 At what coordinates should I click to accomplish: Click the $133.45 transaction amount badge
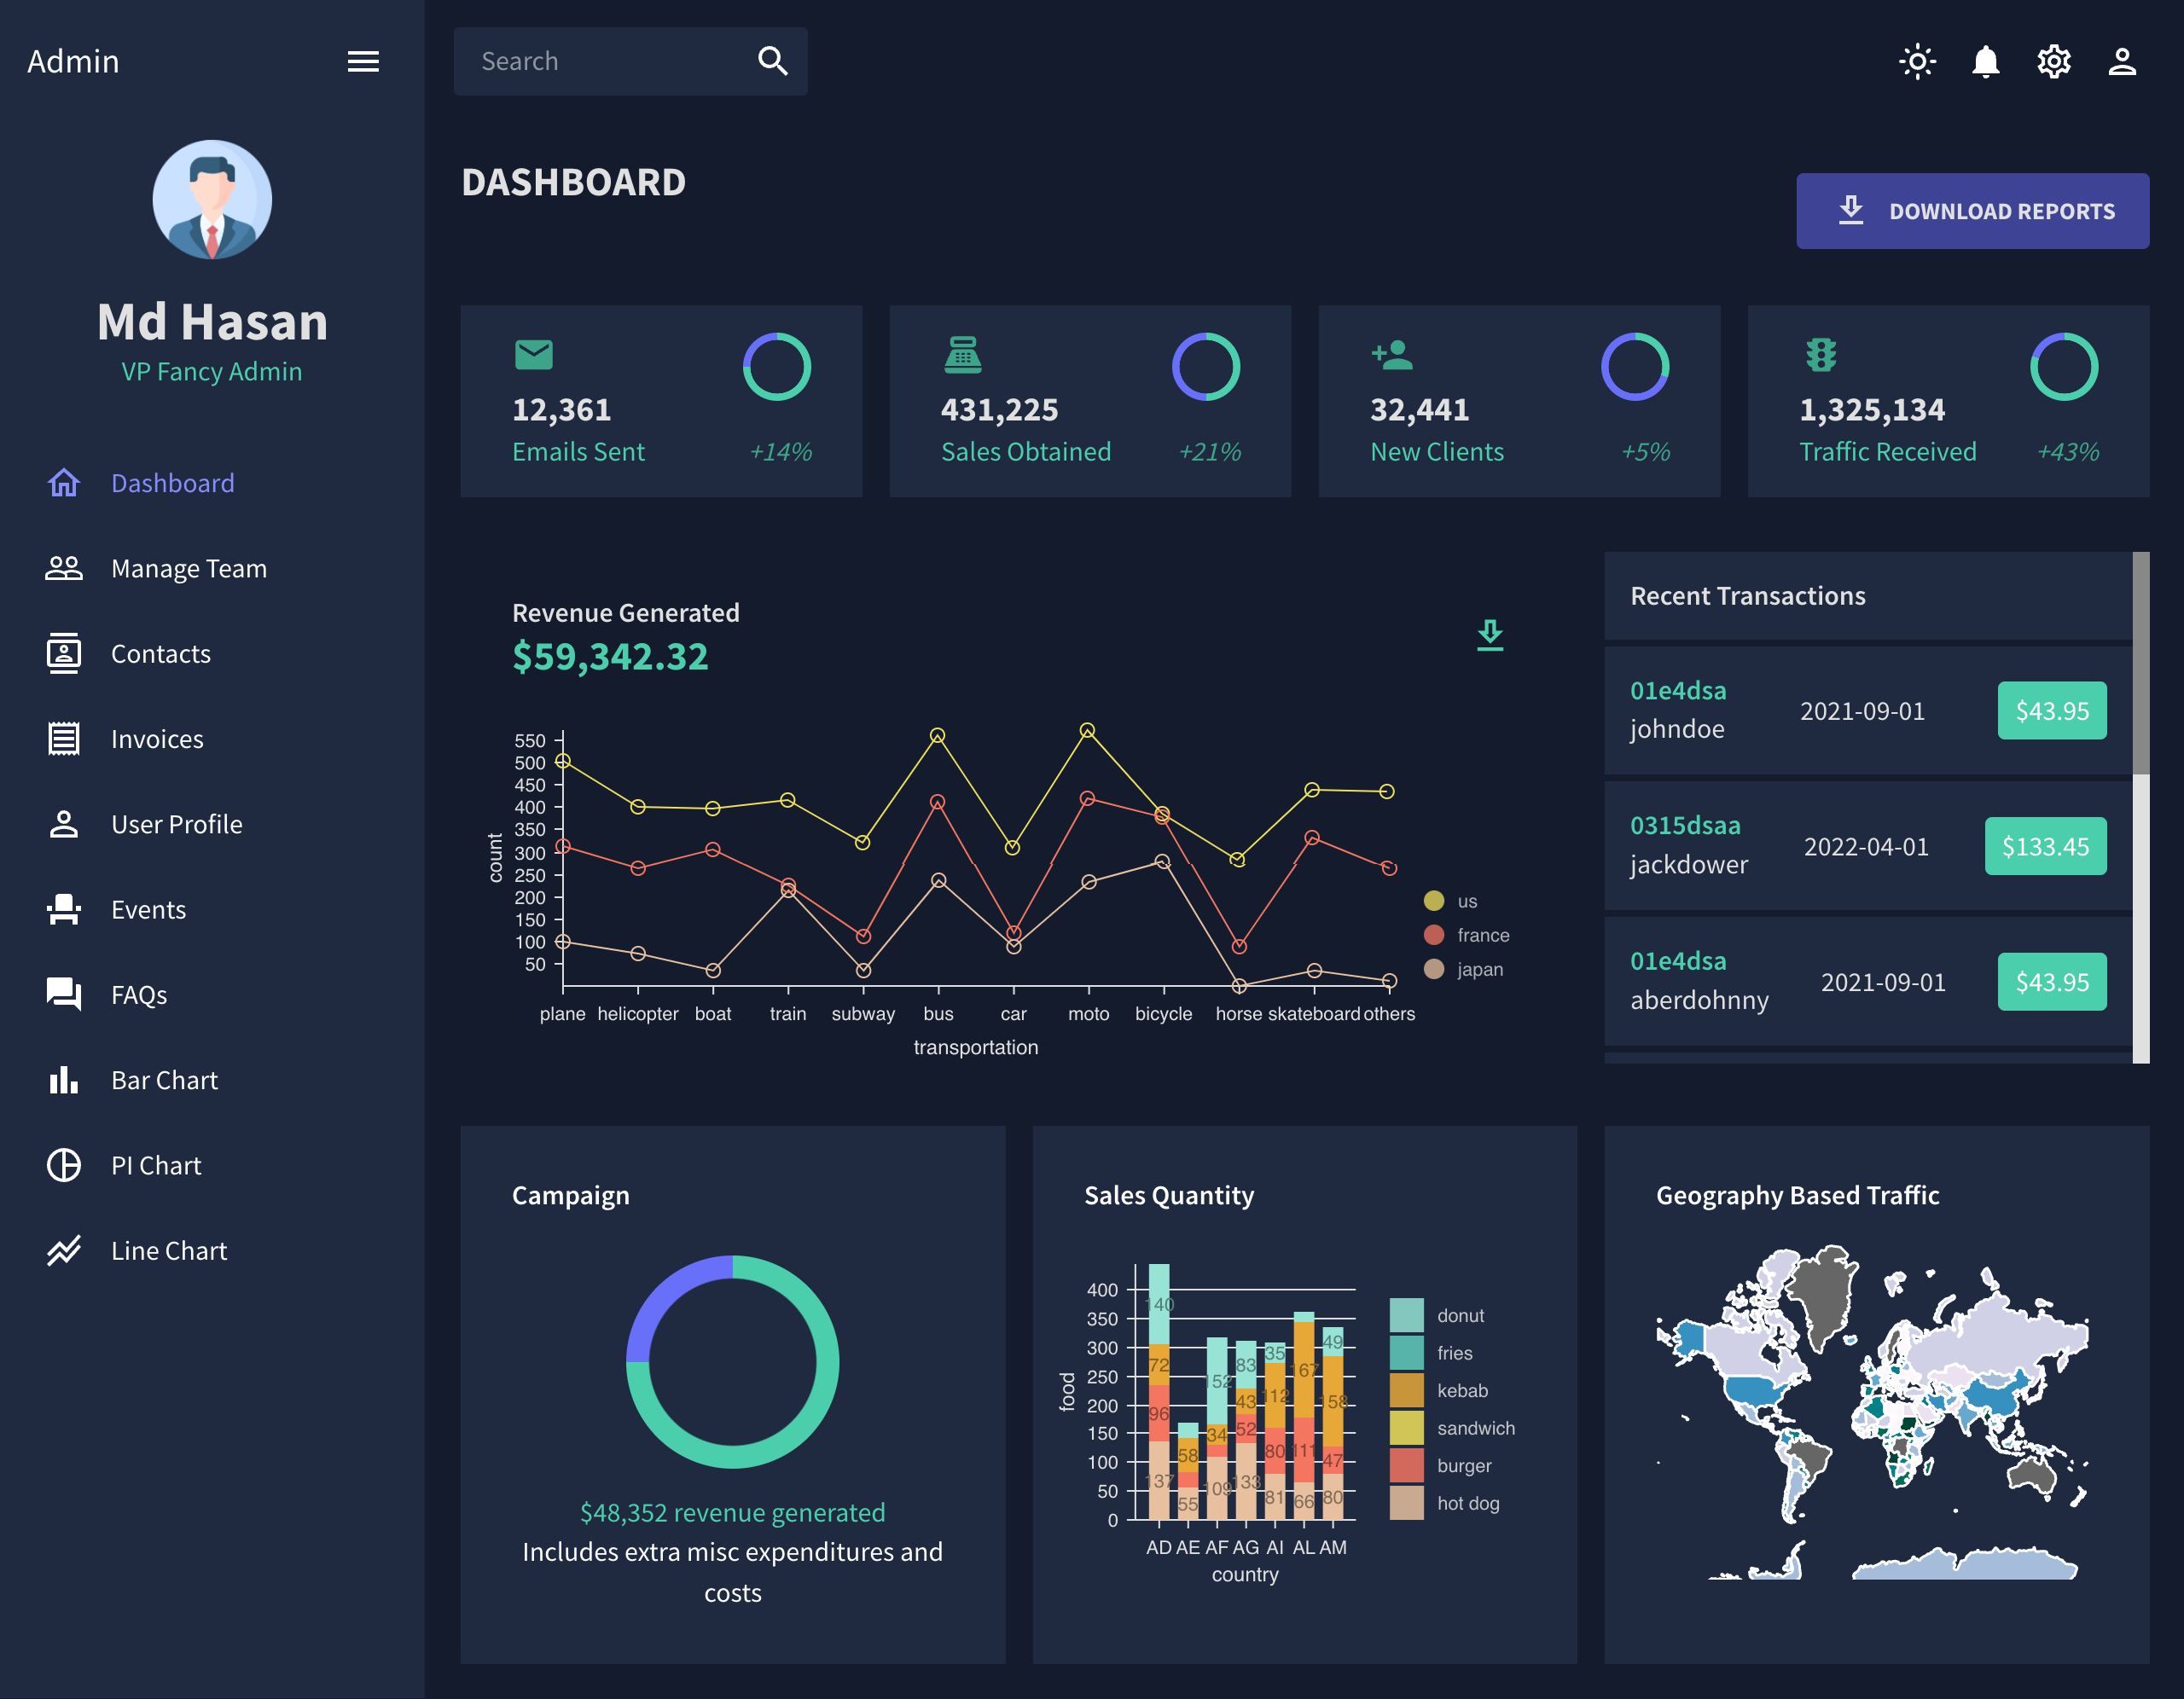click(2044, 846)
